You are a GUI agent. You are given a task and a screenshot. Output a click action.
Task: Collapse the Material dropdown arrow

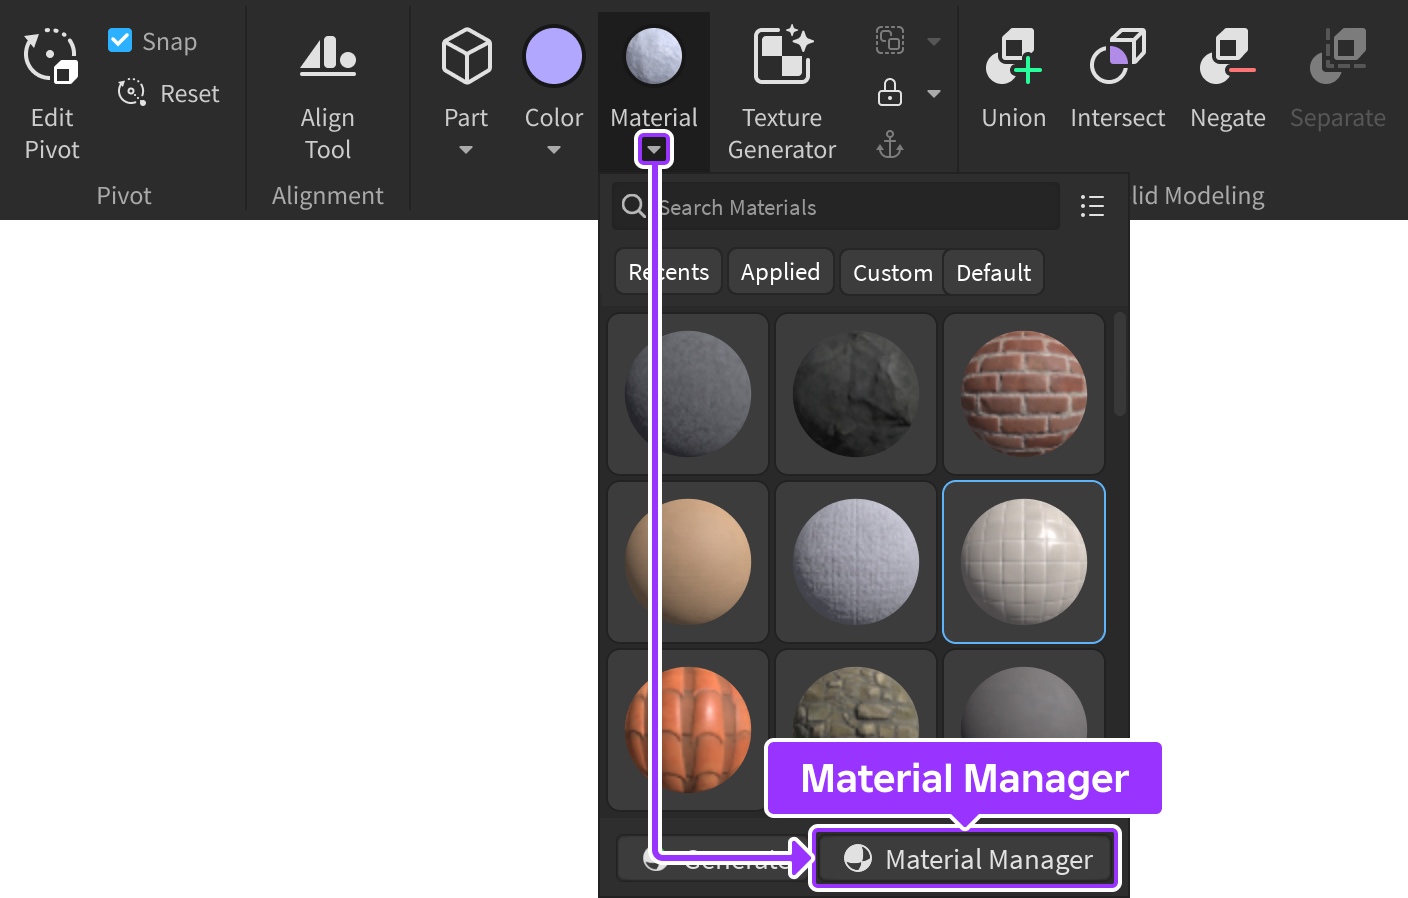pyautogui.click(x=654, y=150)
